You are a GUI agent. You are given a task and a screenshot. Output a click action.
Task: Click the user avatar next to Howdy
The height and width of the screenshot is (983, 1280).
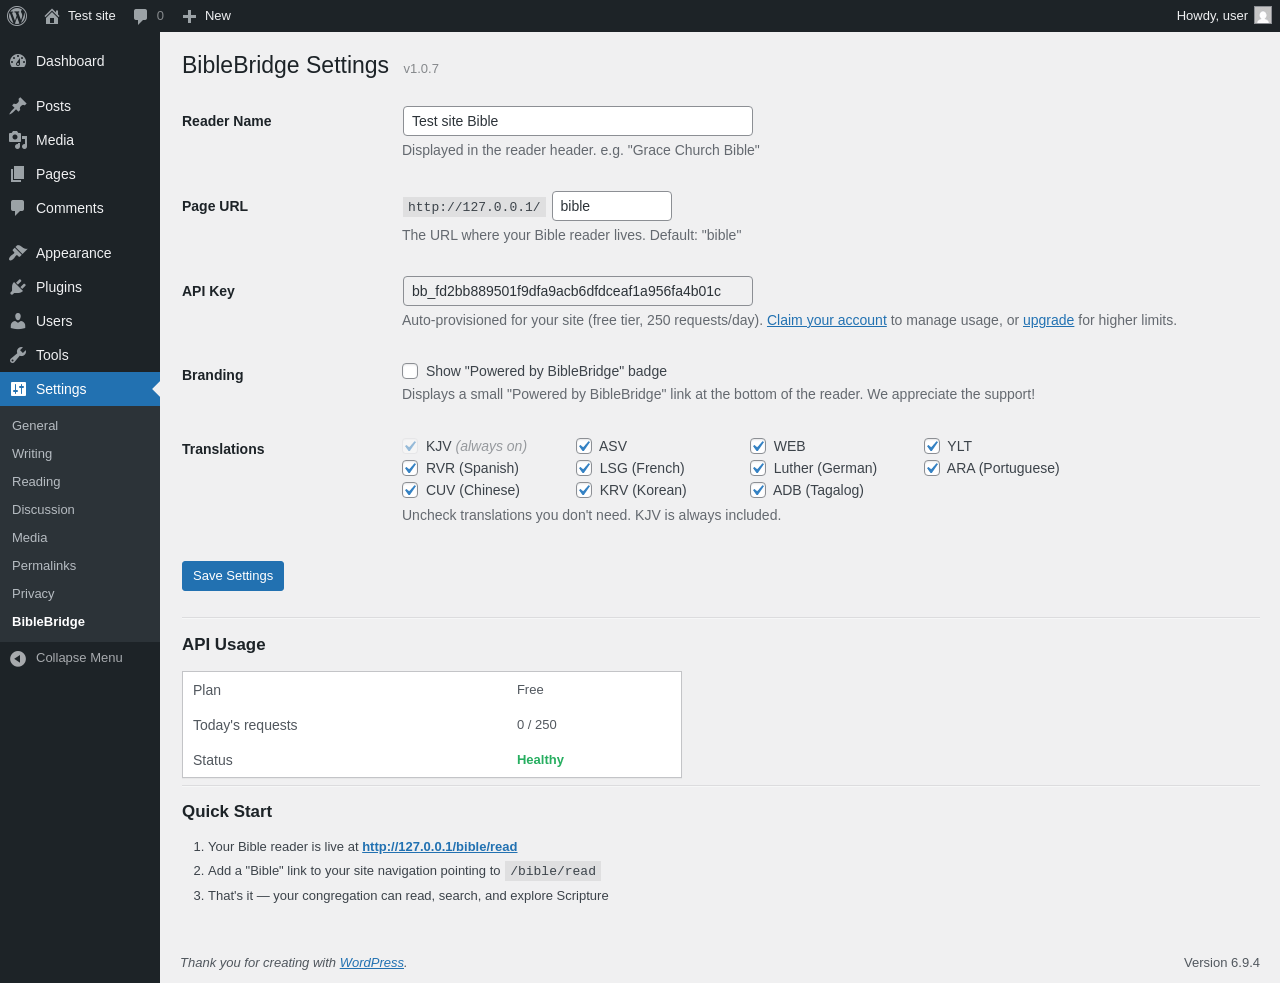pos(1263,16)
